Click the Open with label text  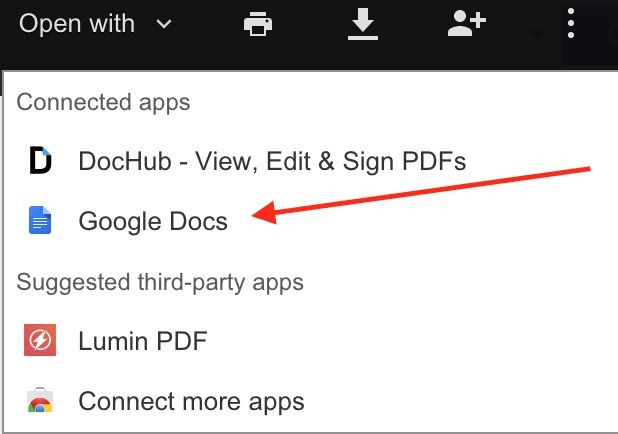click(77, 24)
